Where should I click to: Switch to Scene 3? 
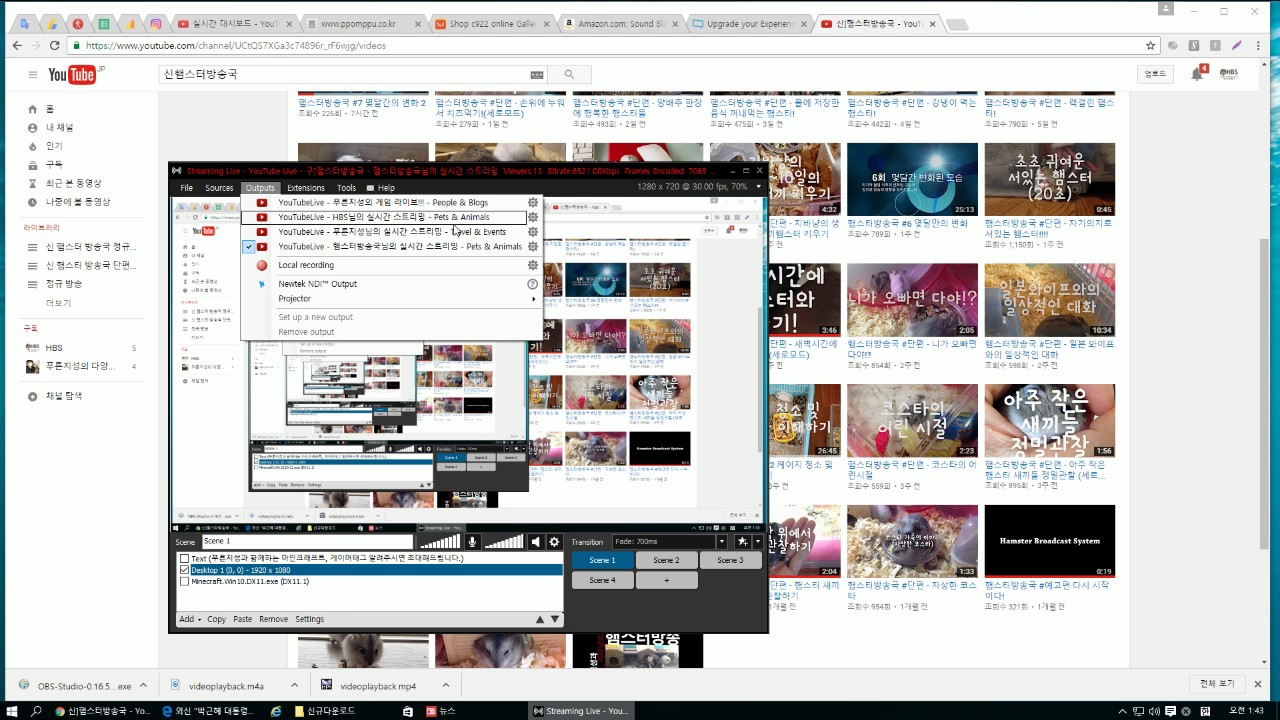730,560
